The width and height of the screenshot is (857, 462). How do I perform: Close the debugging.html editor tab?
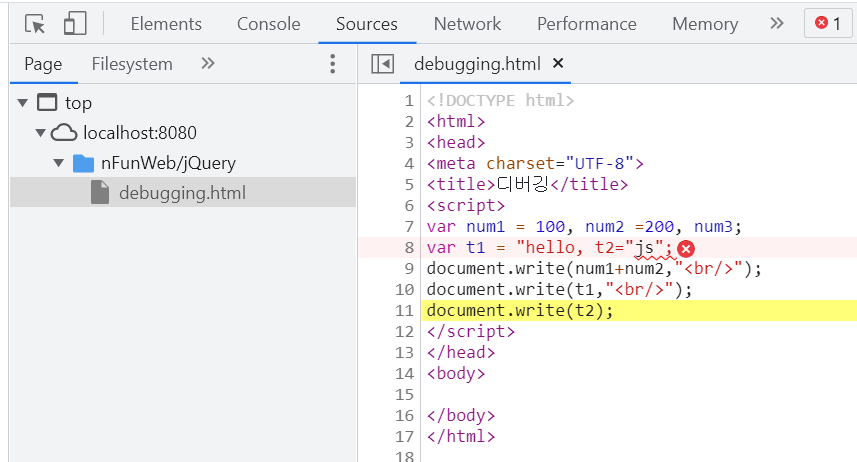click(557, 63)
